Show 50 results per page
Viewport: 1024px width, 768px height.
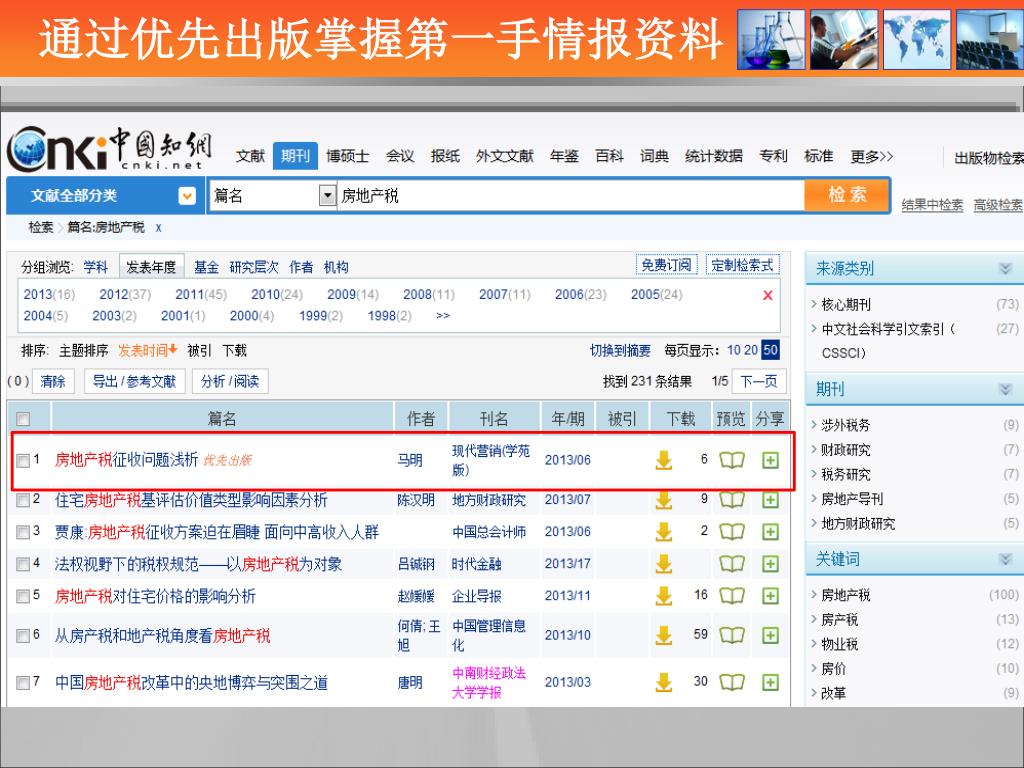771,350
